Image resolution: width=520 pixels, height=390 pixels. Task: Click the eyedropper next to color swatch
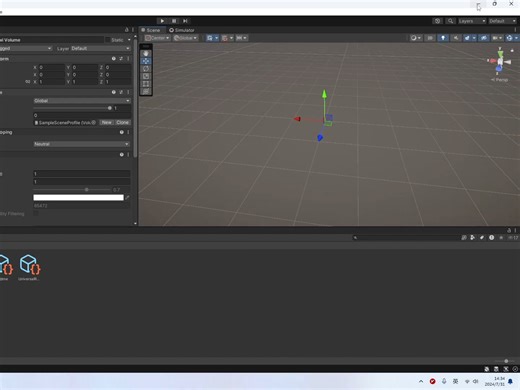coord(127,198)
